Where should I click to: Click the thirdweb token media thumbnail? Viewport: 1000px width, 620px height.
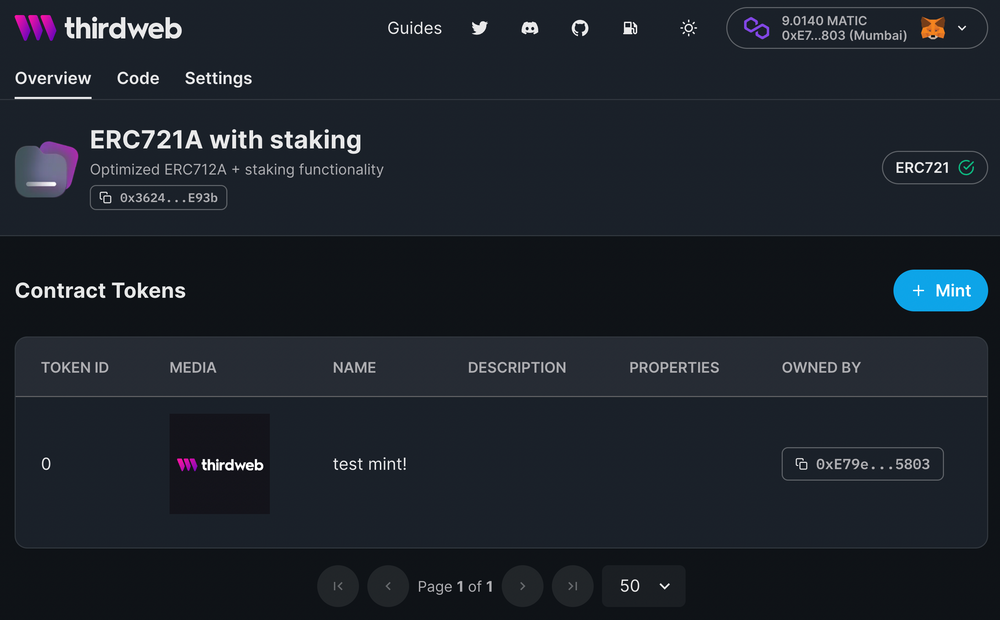click(x=220, y=464)
